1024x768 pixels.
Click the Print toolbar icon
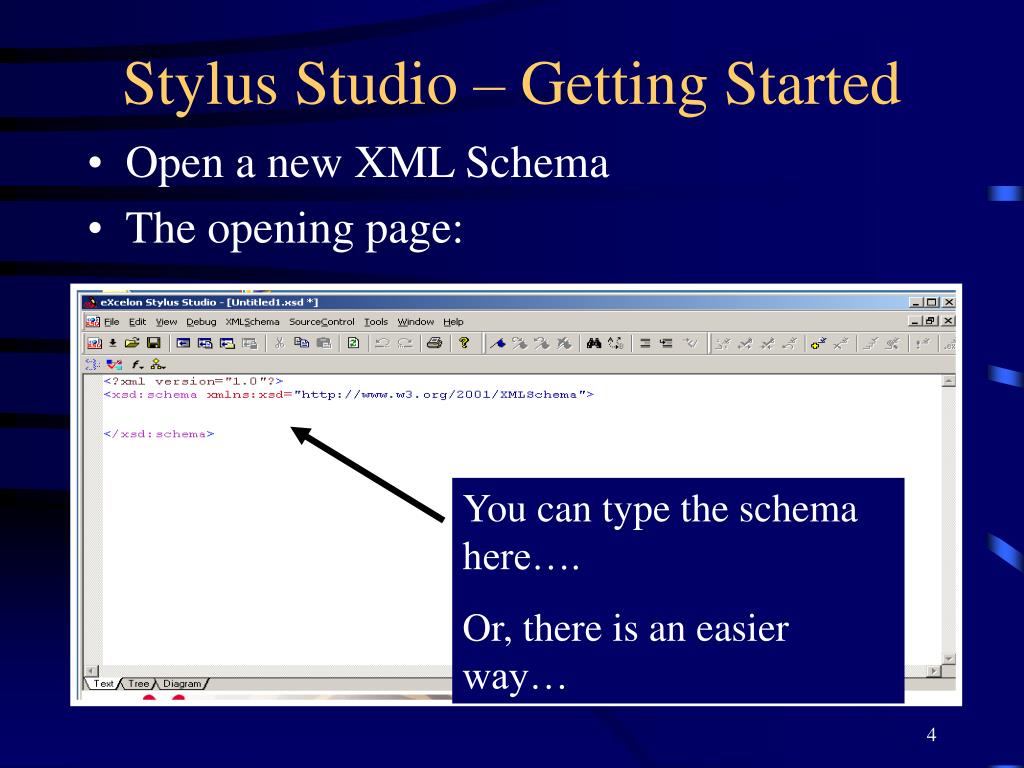tap(434, 343)
